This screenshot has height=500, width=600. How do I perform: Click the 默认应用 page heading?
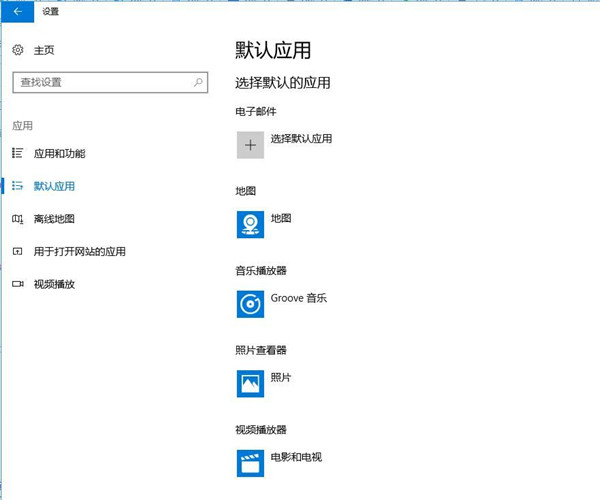pyautogui.click(x=273, y=50)
